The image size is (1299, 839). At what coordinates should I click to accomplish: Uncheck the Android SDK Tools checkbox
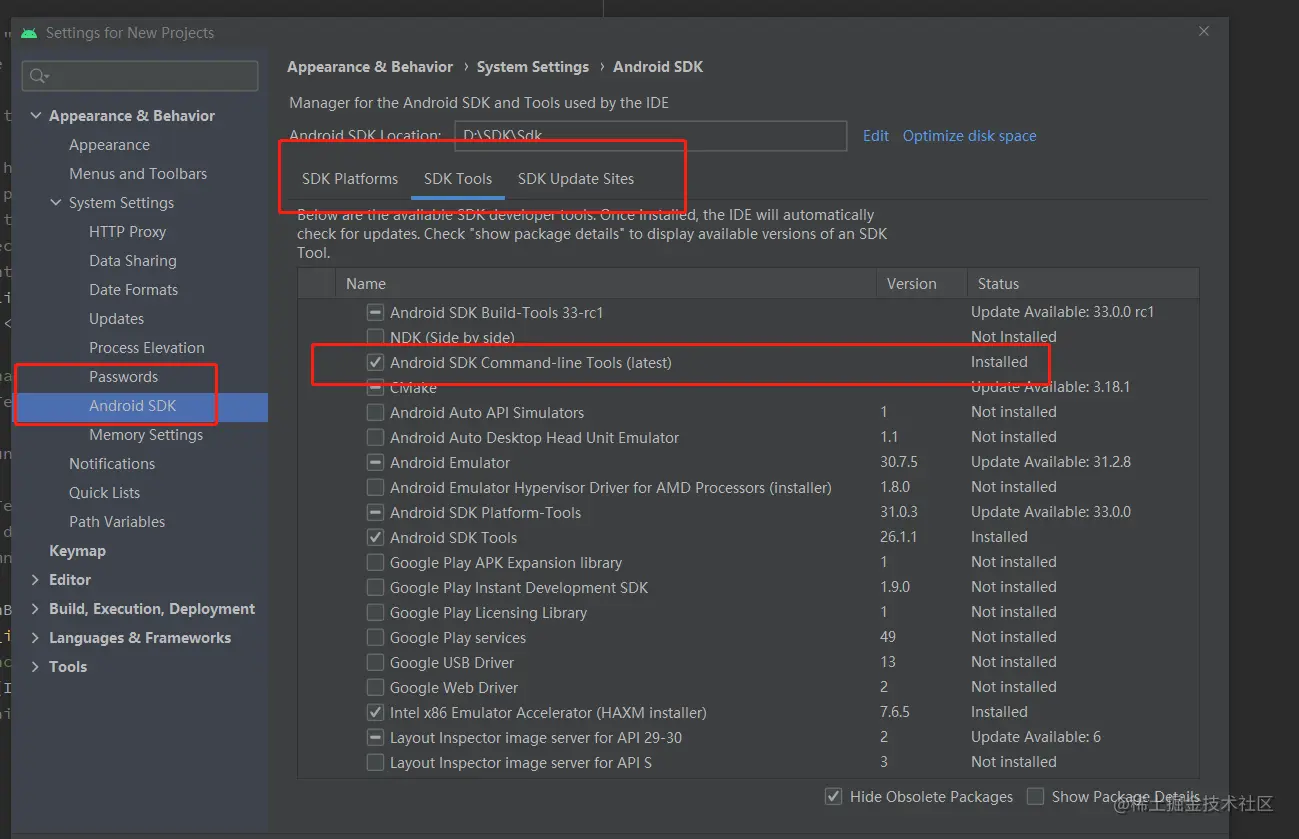375,537
